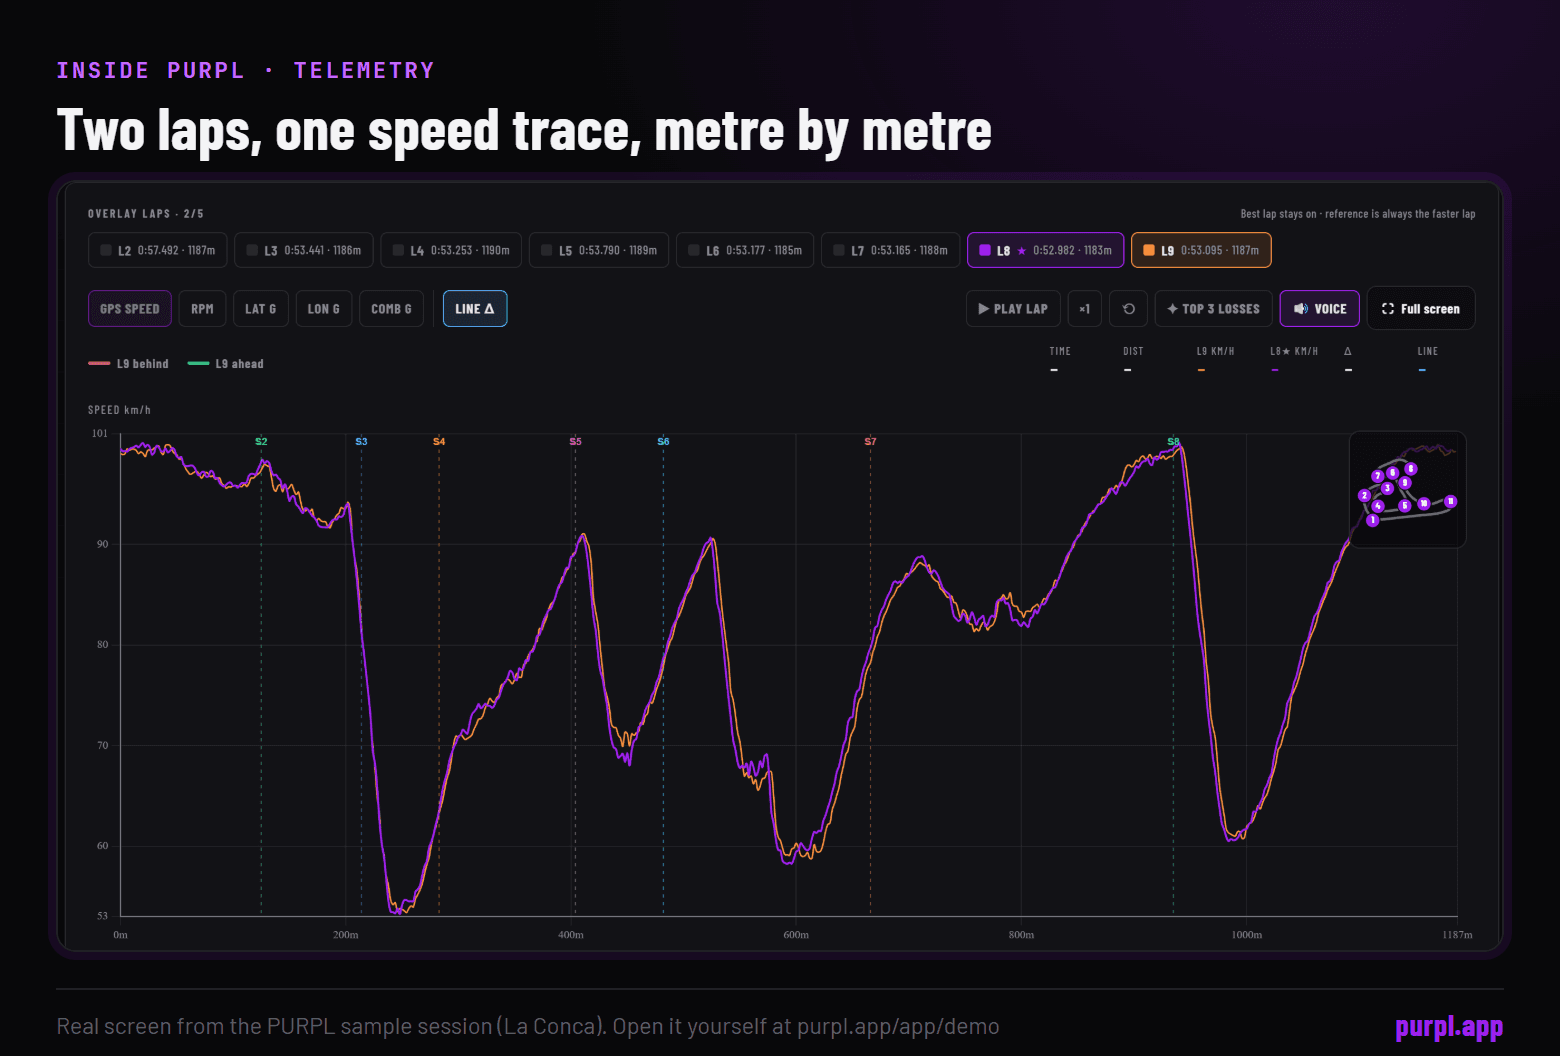
Task: Switch to the GPS SPEED channel
Action: (x=130, y=309)
